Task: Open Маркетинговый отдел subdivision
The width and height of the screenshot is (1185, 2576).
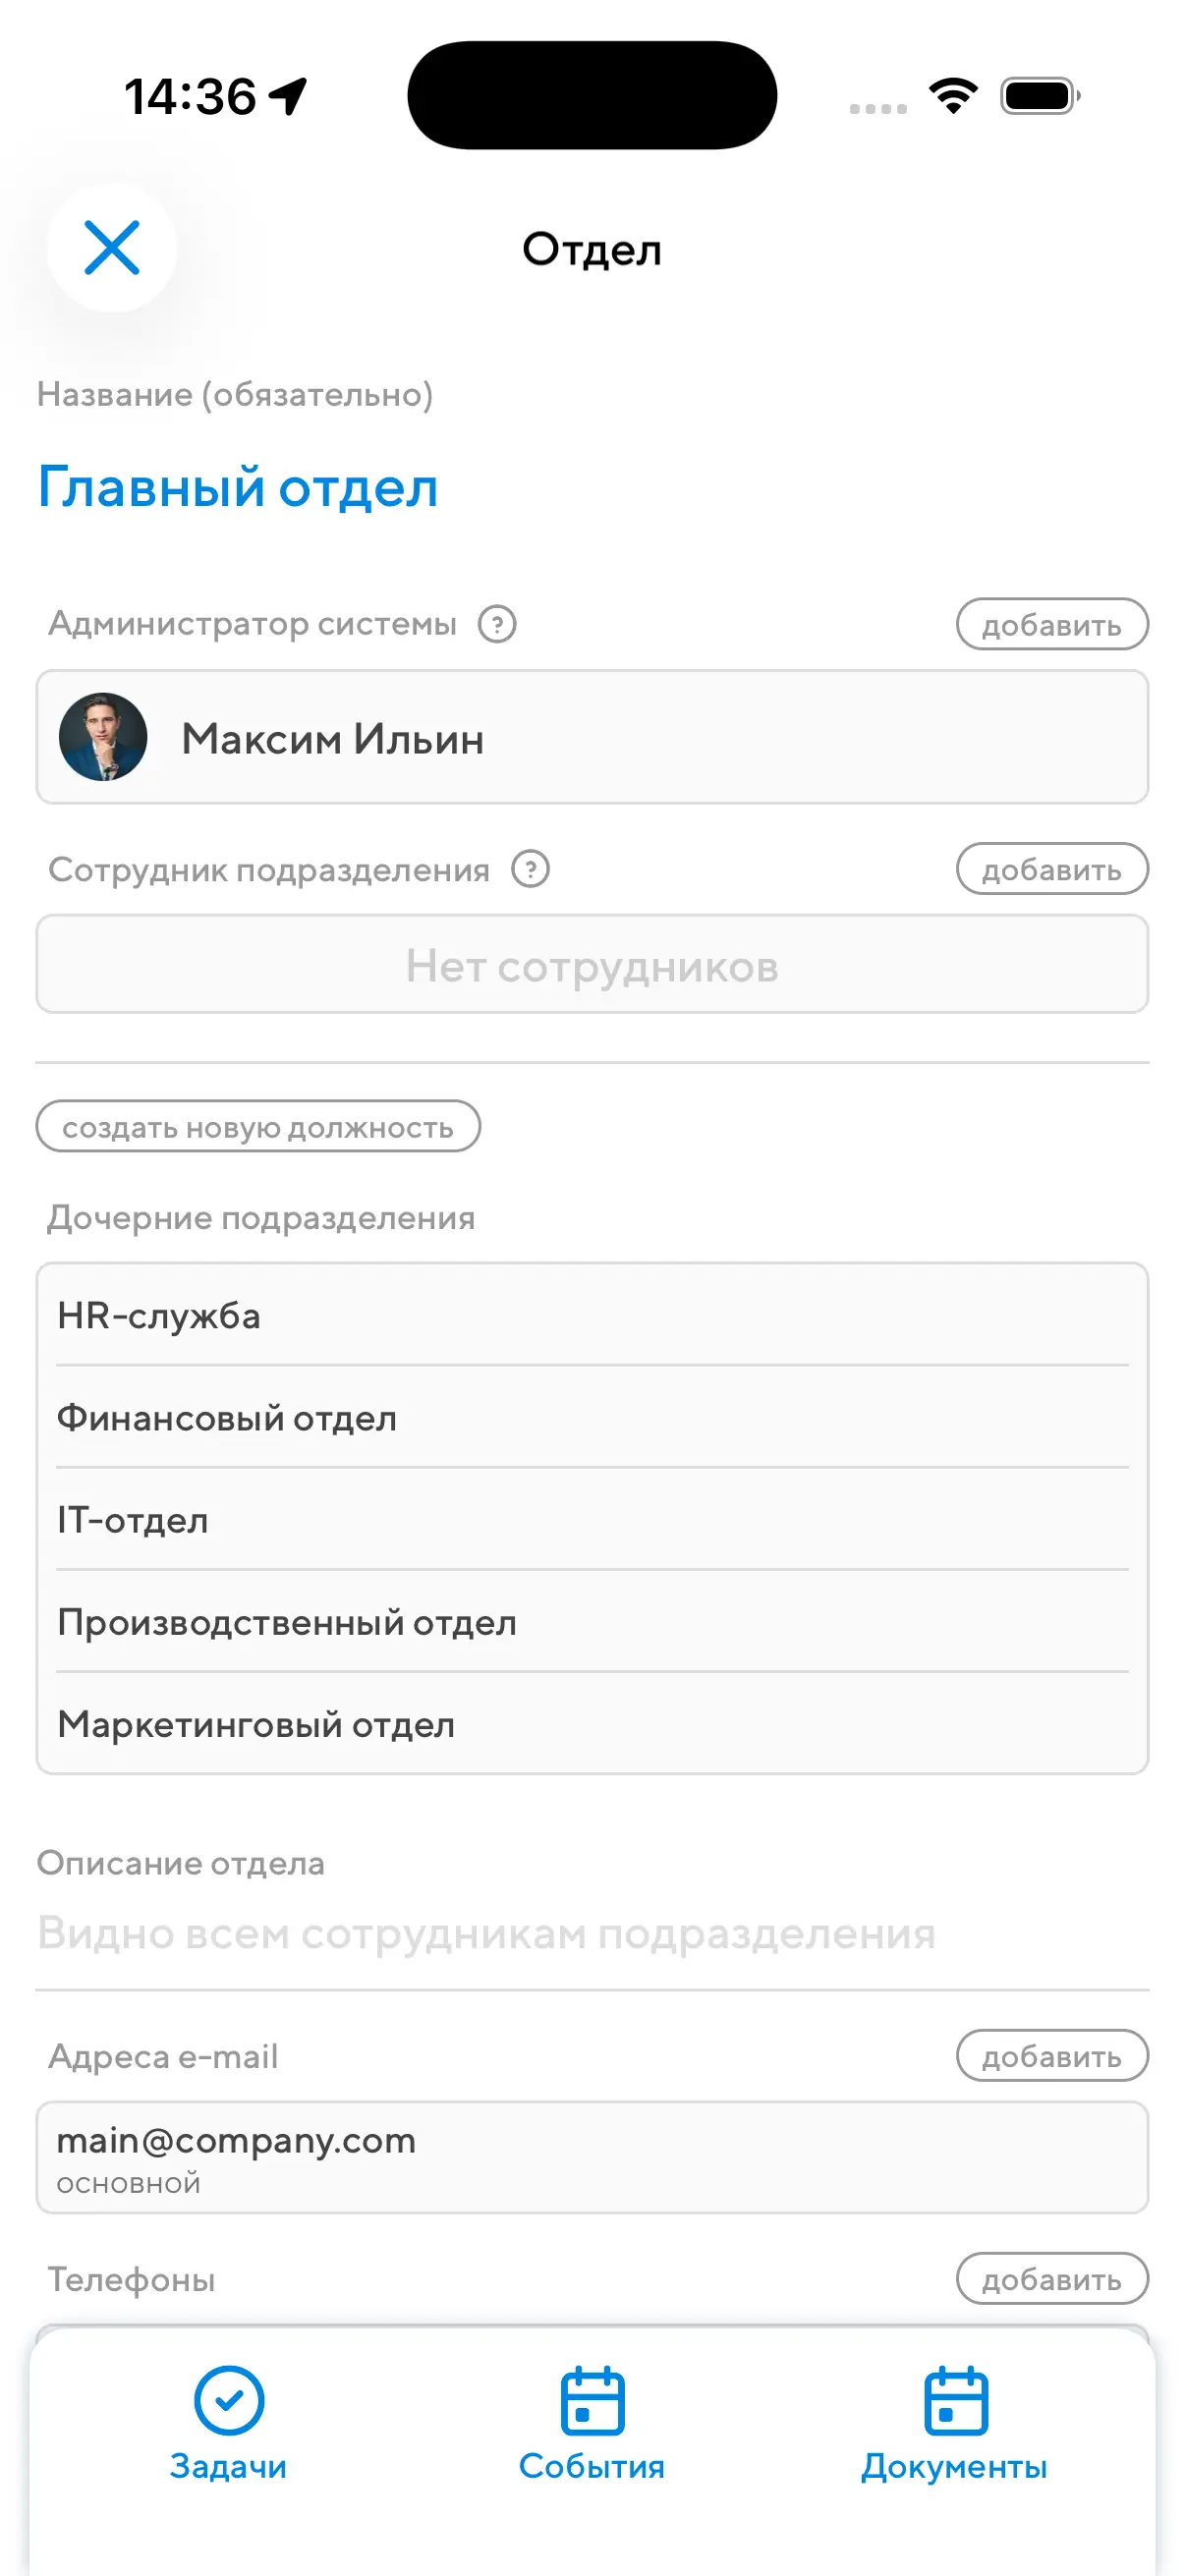Action: (x=592, y=1724)
